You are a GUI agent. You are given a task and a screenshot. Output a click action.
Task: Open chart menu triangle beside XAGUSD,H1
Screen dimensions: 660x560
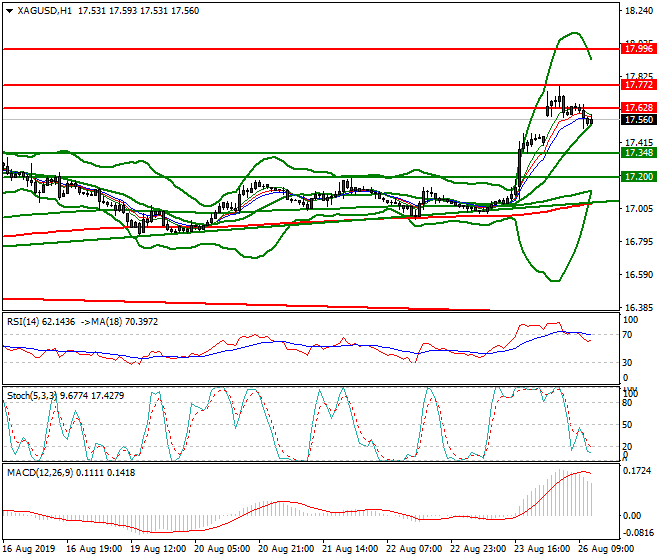tap(10, 11)
